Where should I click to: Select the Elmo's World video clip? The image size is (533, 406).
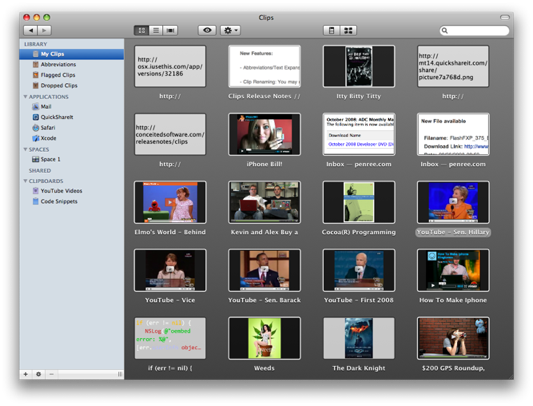(x=170, y=202)
